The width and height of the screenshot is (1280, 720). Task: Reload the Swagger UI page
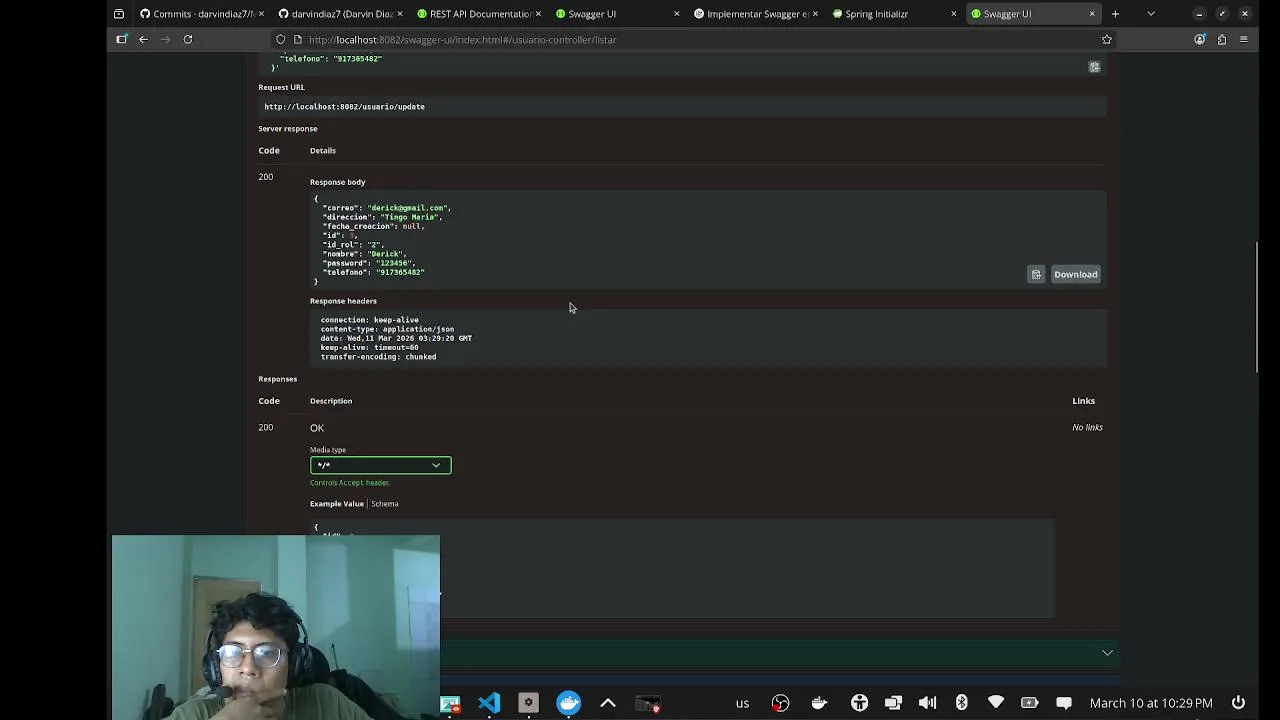coord(187,39)
